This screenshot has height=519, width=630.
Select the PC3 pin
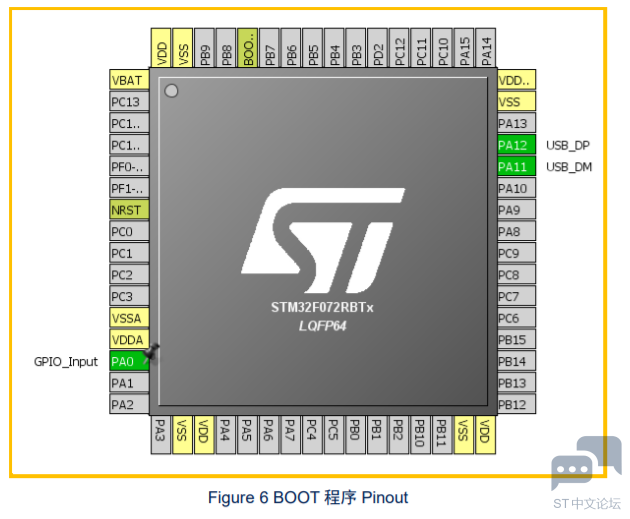point(129,297)
